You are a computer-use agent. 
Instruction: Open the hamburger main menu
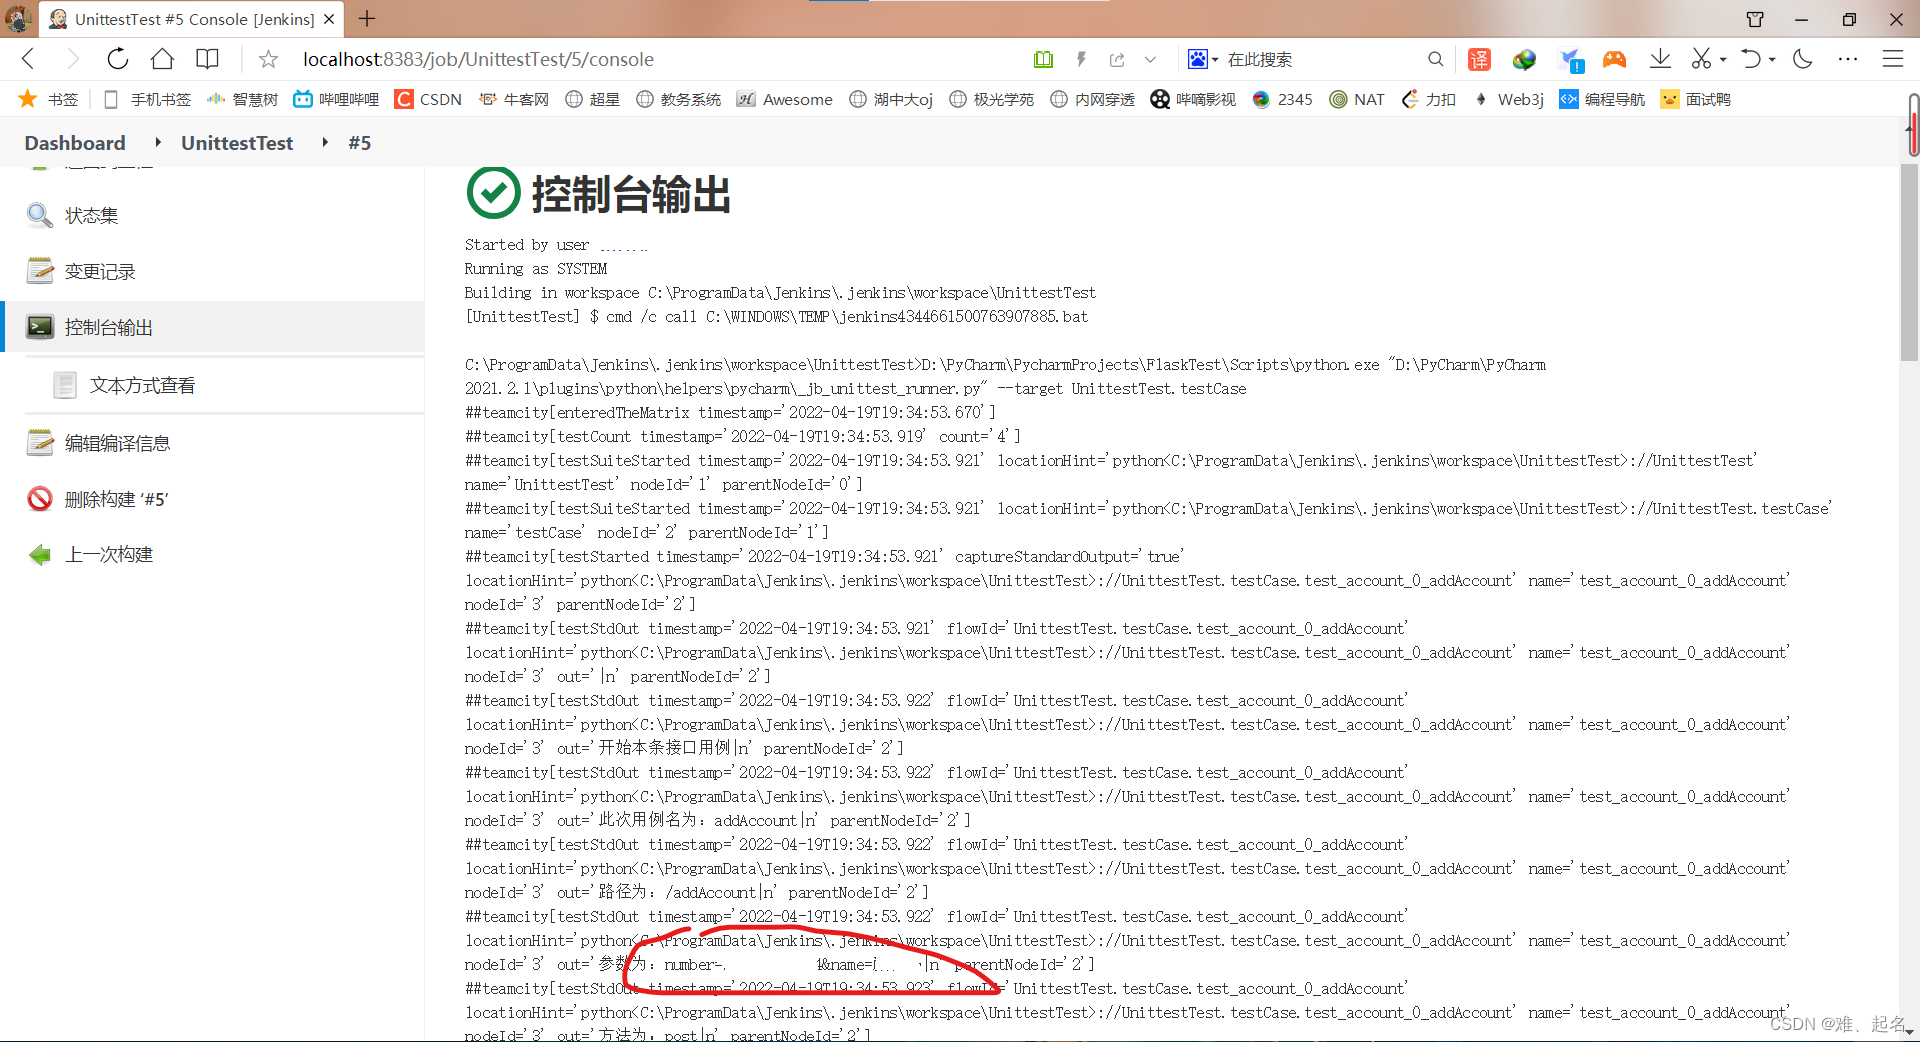[x=1893, y=59]
